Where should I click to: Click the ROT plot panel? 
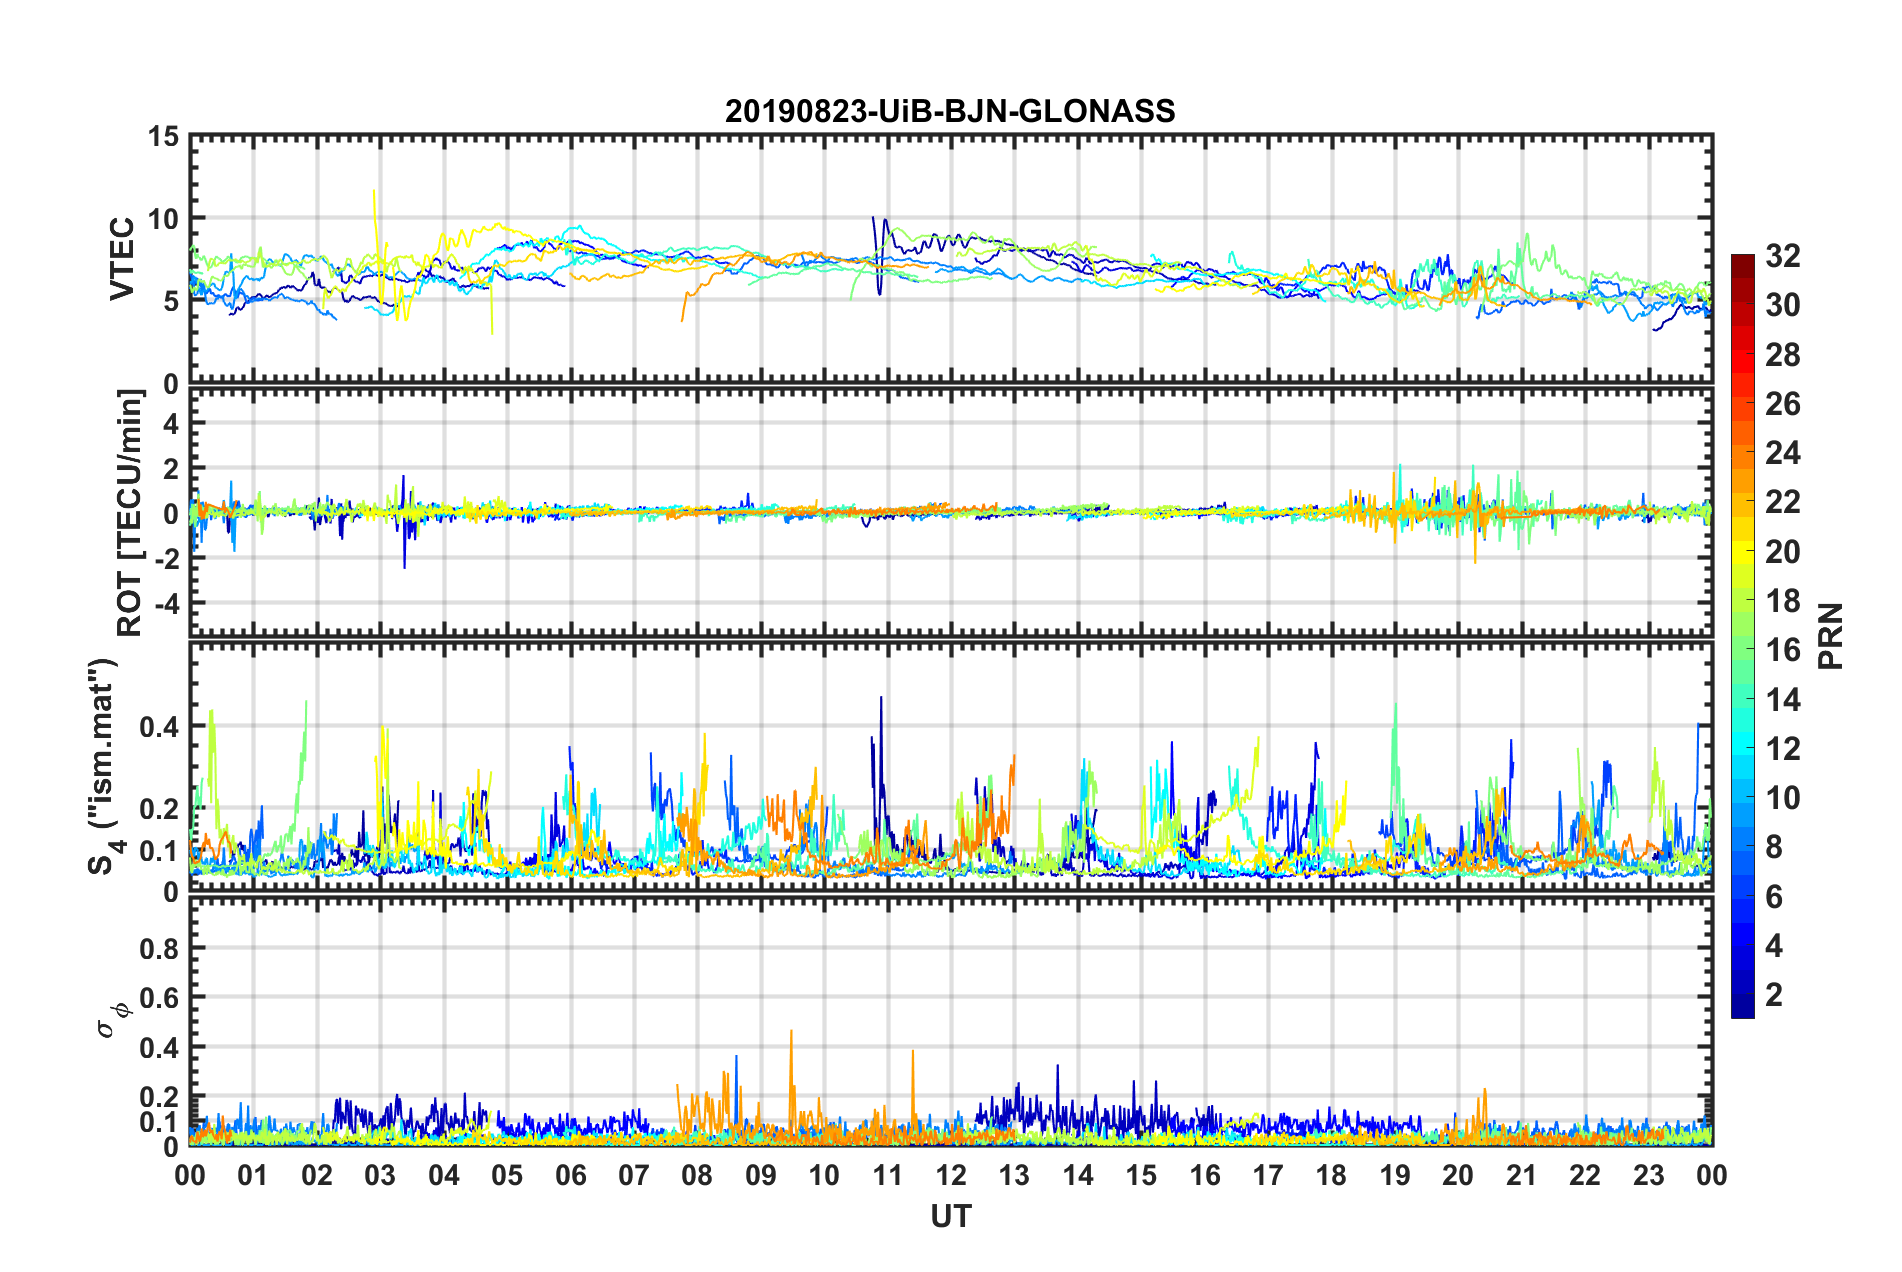click(x=951, y=513)
